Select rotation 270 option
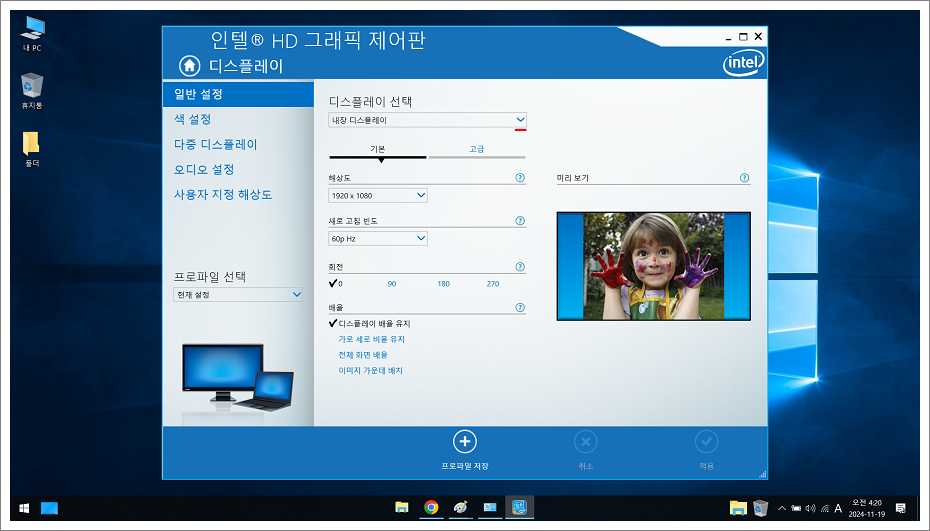Image resolution: width=930 pixels, height=531 pixels. tap(493, 284)
